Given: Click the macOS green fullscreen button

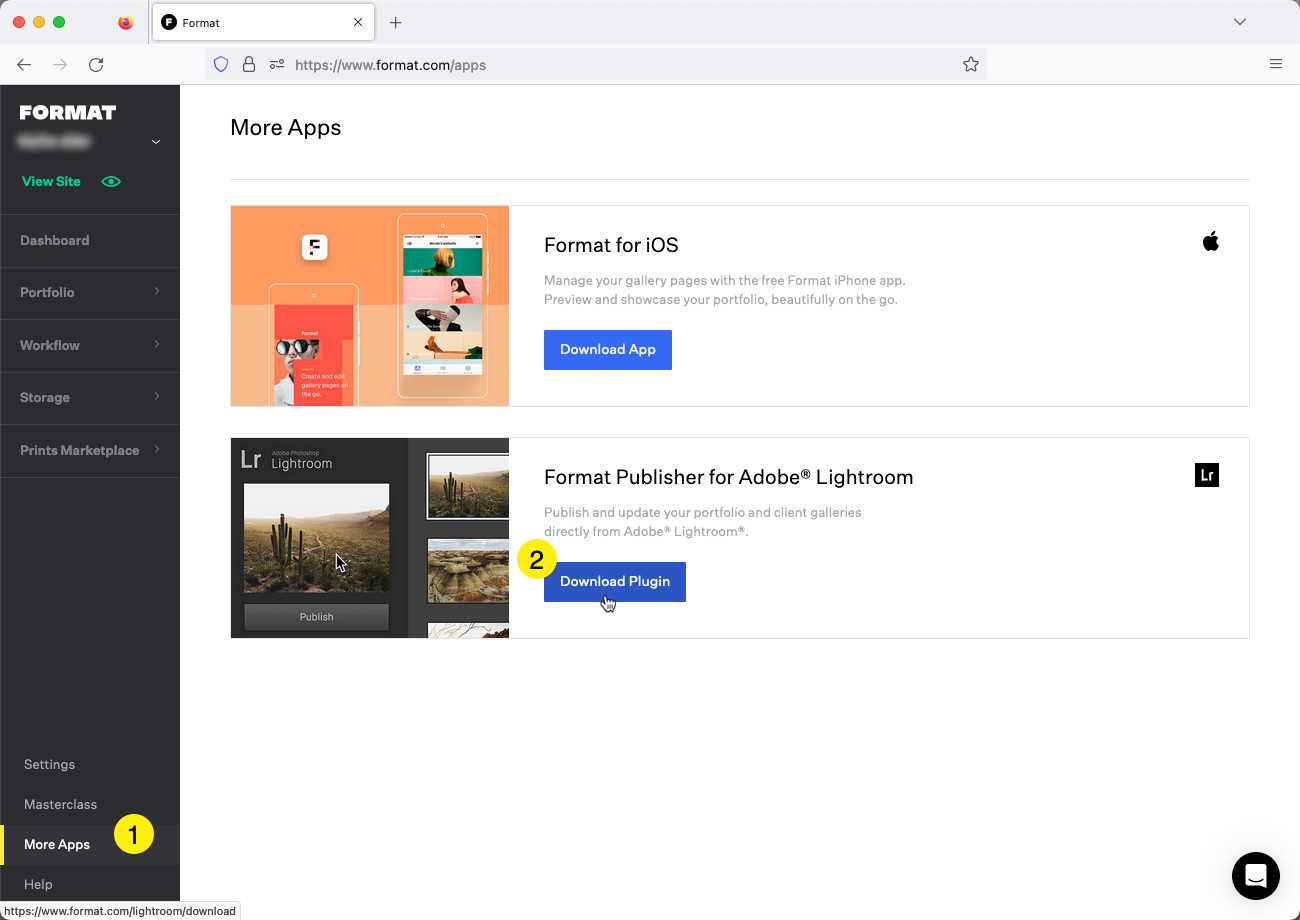Looking at the screenshot, I should 59,22.
